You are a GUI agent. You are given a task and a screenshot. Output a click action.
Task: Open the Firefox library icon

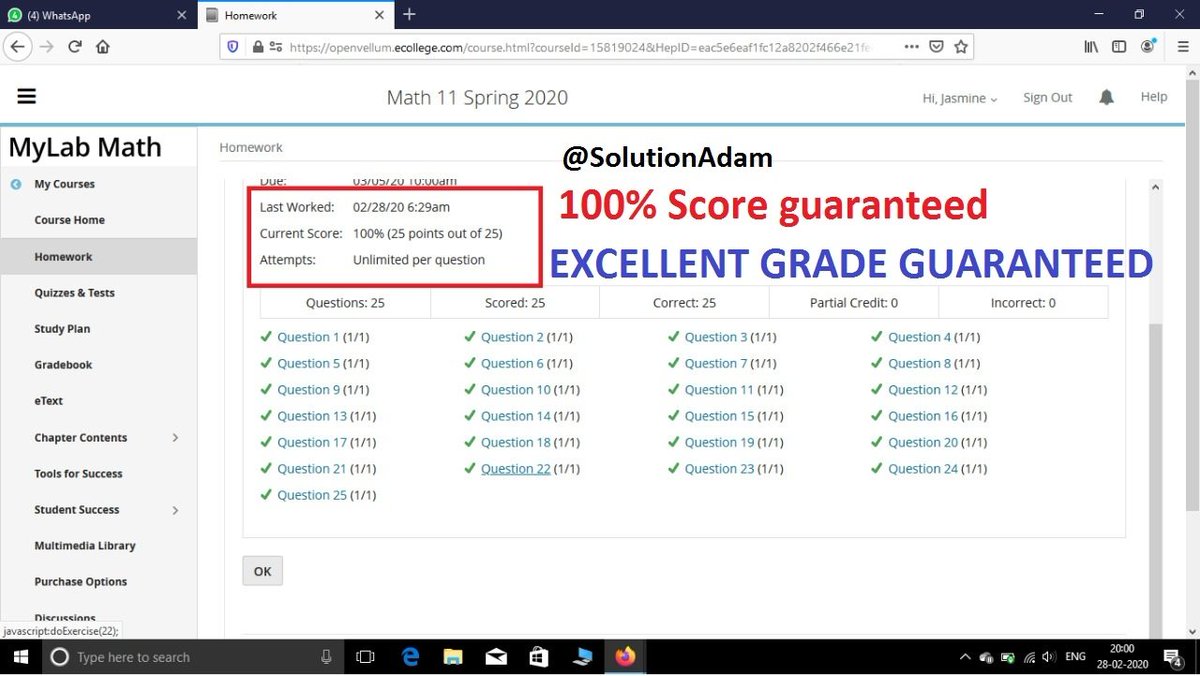point(1091,47)
